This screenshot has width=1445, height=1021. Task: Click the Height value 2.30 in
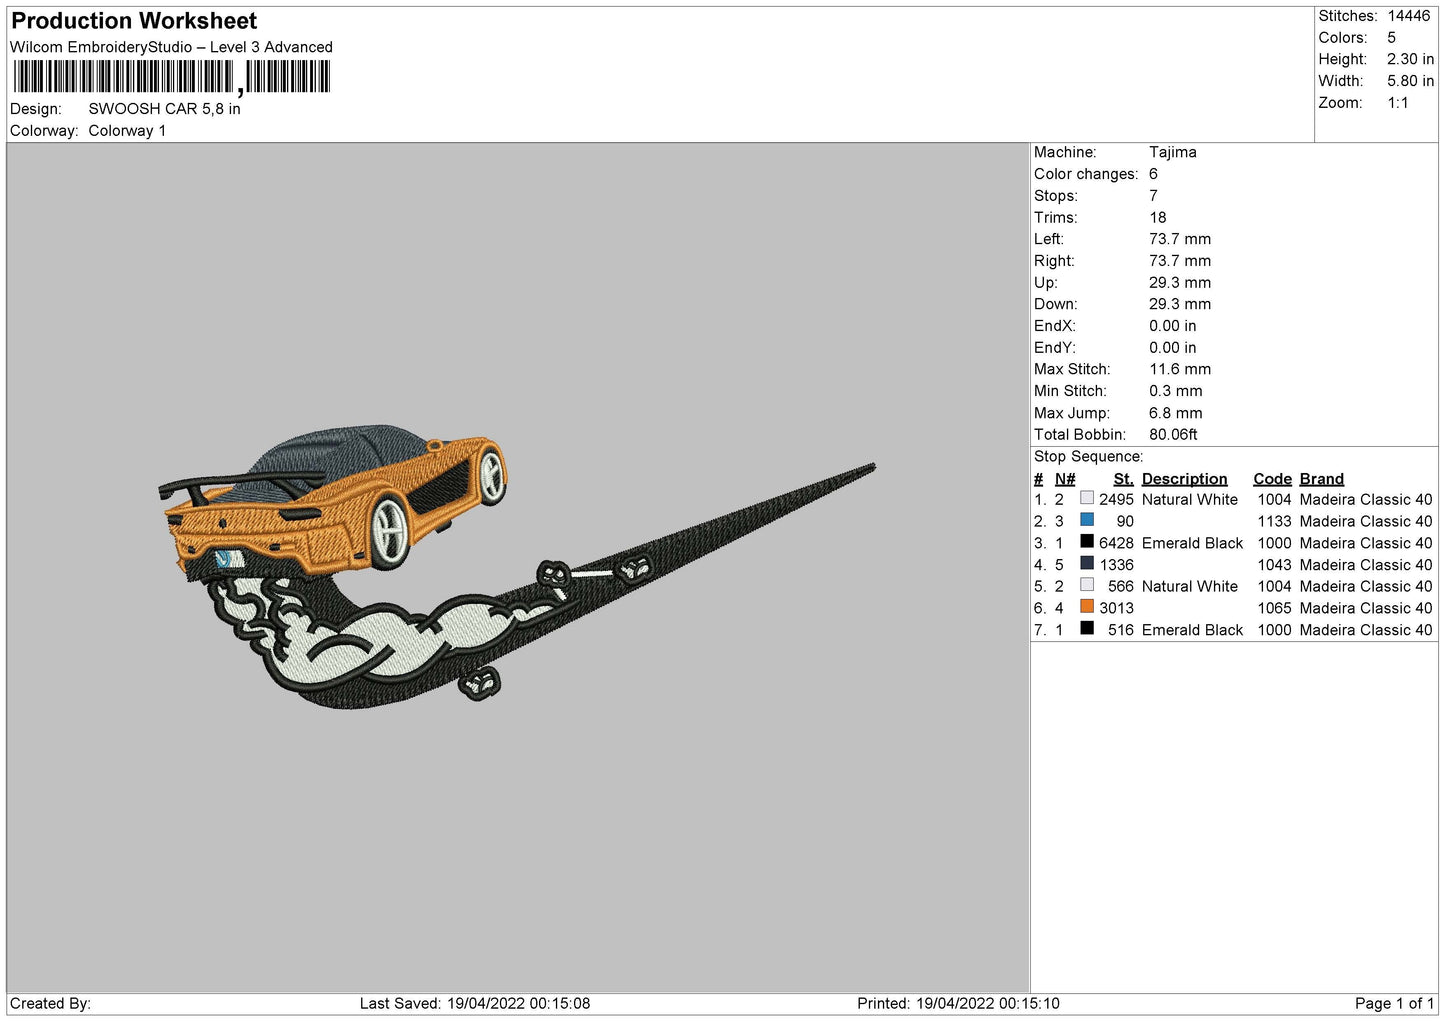coord(1410,60)
